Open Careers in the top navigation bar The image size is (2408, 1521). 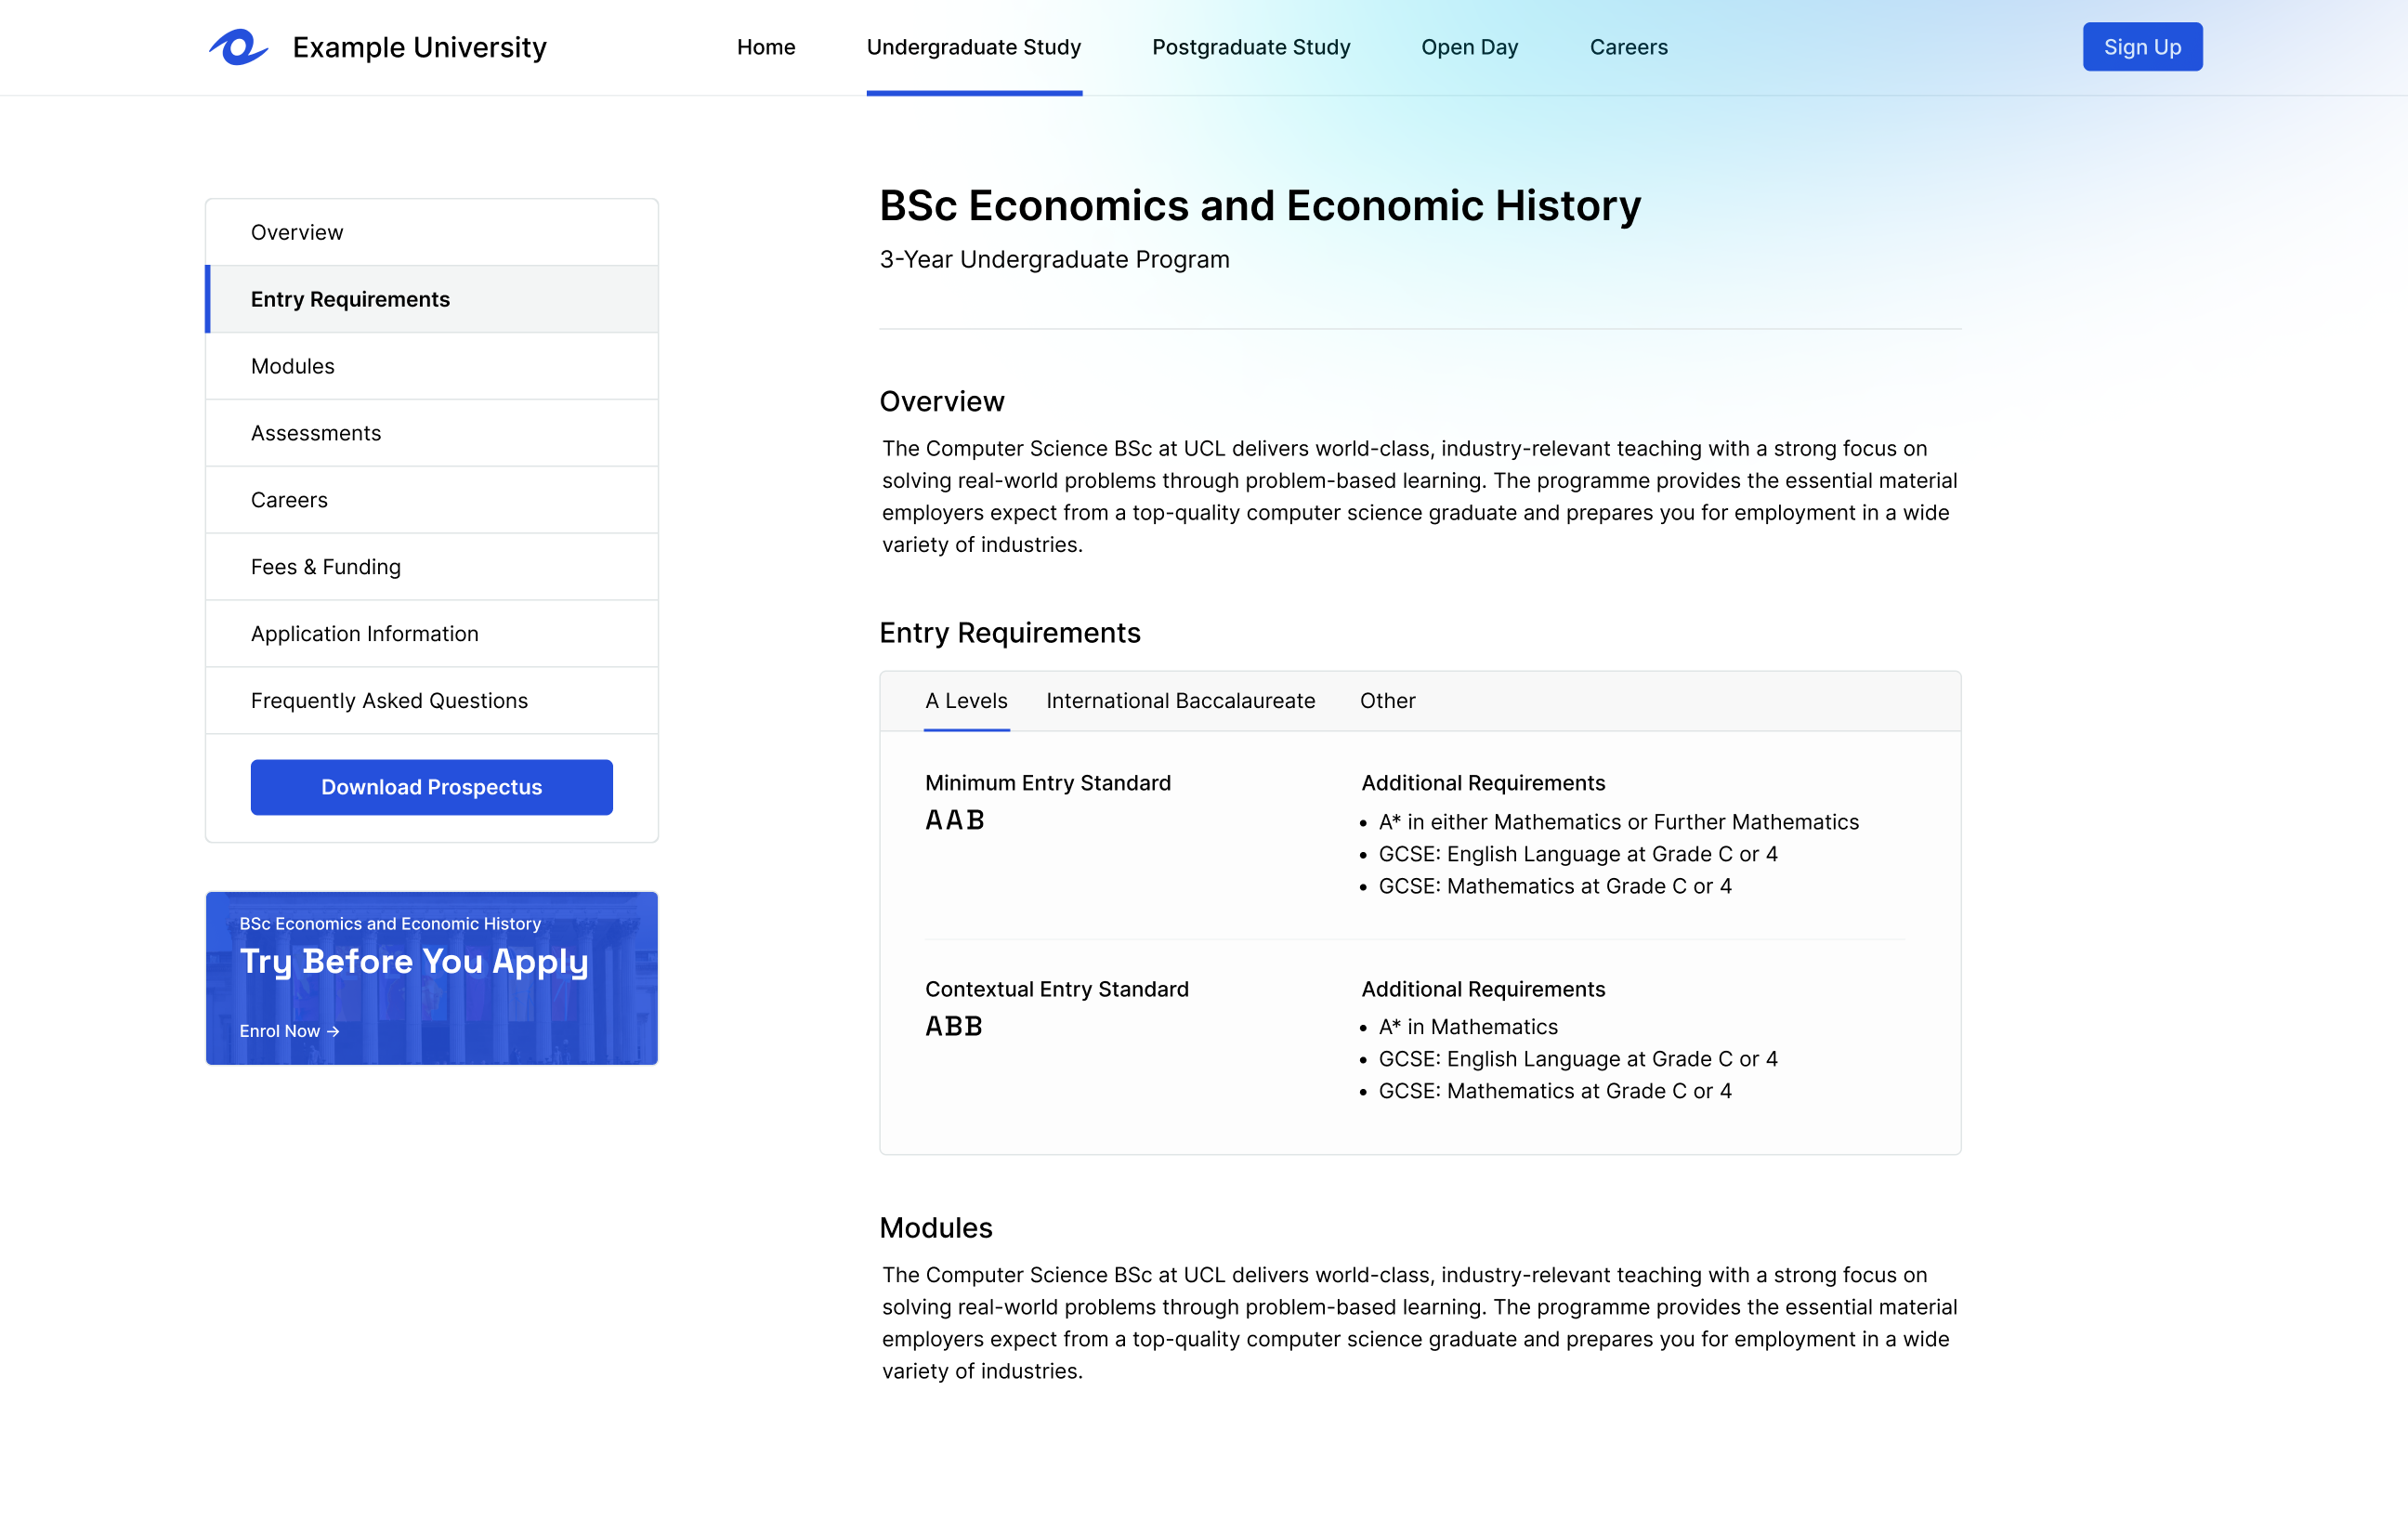coord(1629,47)
